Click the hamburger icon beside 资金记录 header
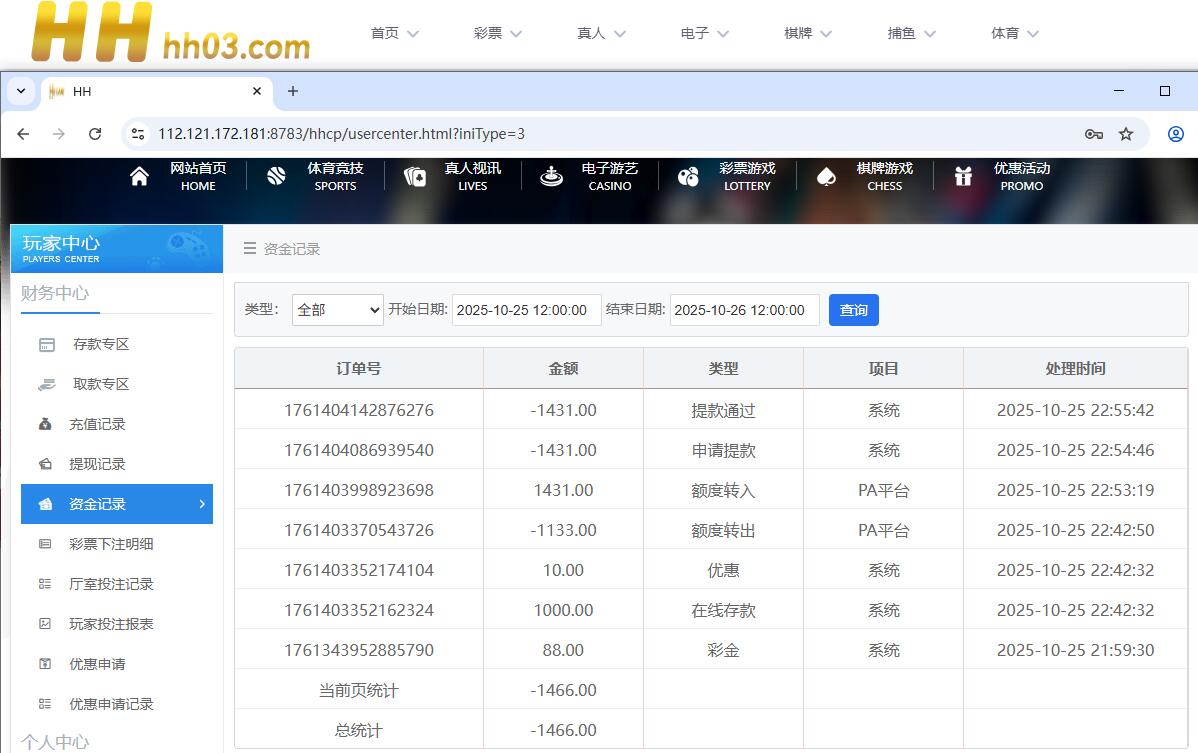The width and height of the screenshot is (1198, 753). [x=250, y=249]
